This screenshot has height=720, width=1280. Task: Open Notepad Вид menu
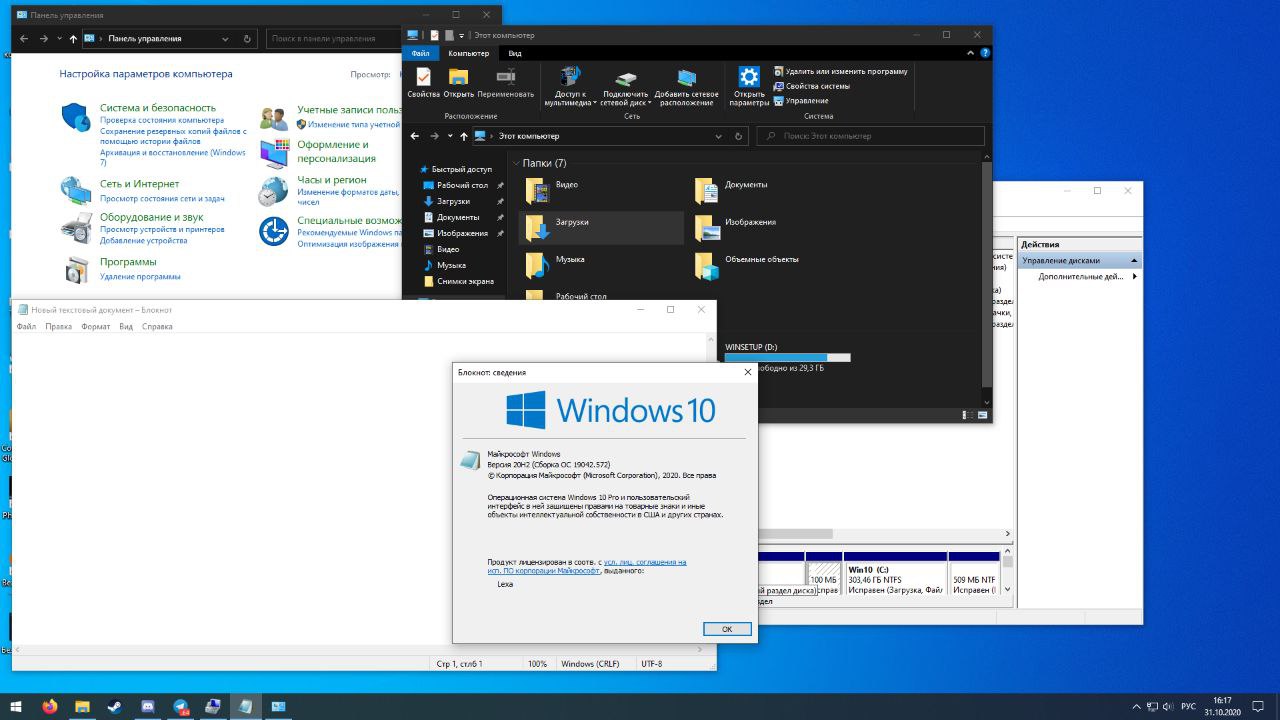(126, 326)
